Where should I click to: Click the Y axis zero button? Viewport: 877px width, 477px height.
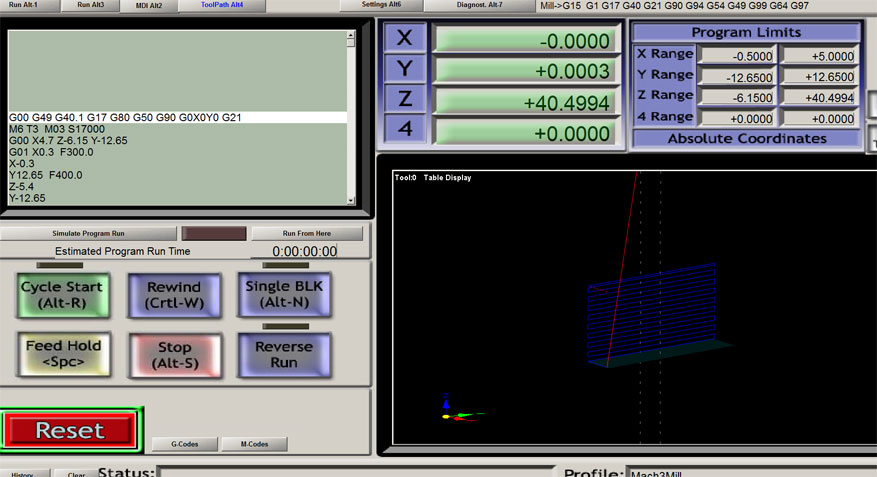405,70
